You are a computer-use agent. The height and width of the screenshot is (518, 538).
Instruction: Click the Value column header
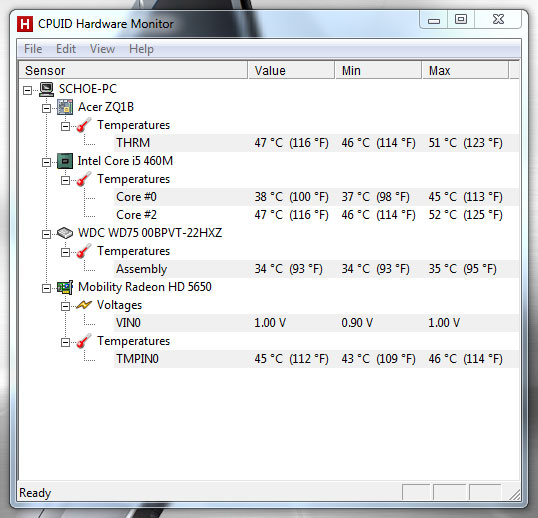point(292,70)
